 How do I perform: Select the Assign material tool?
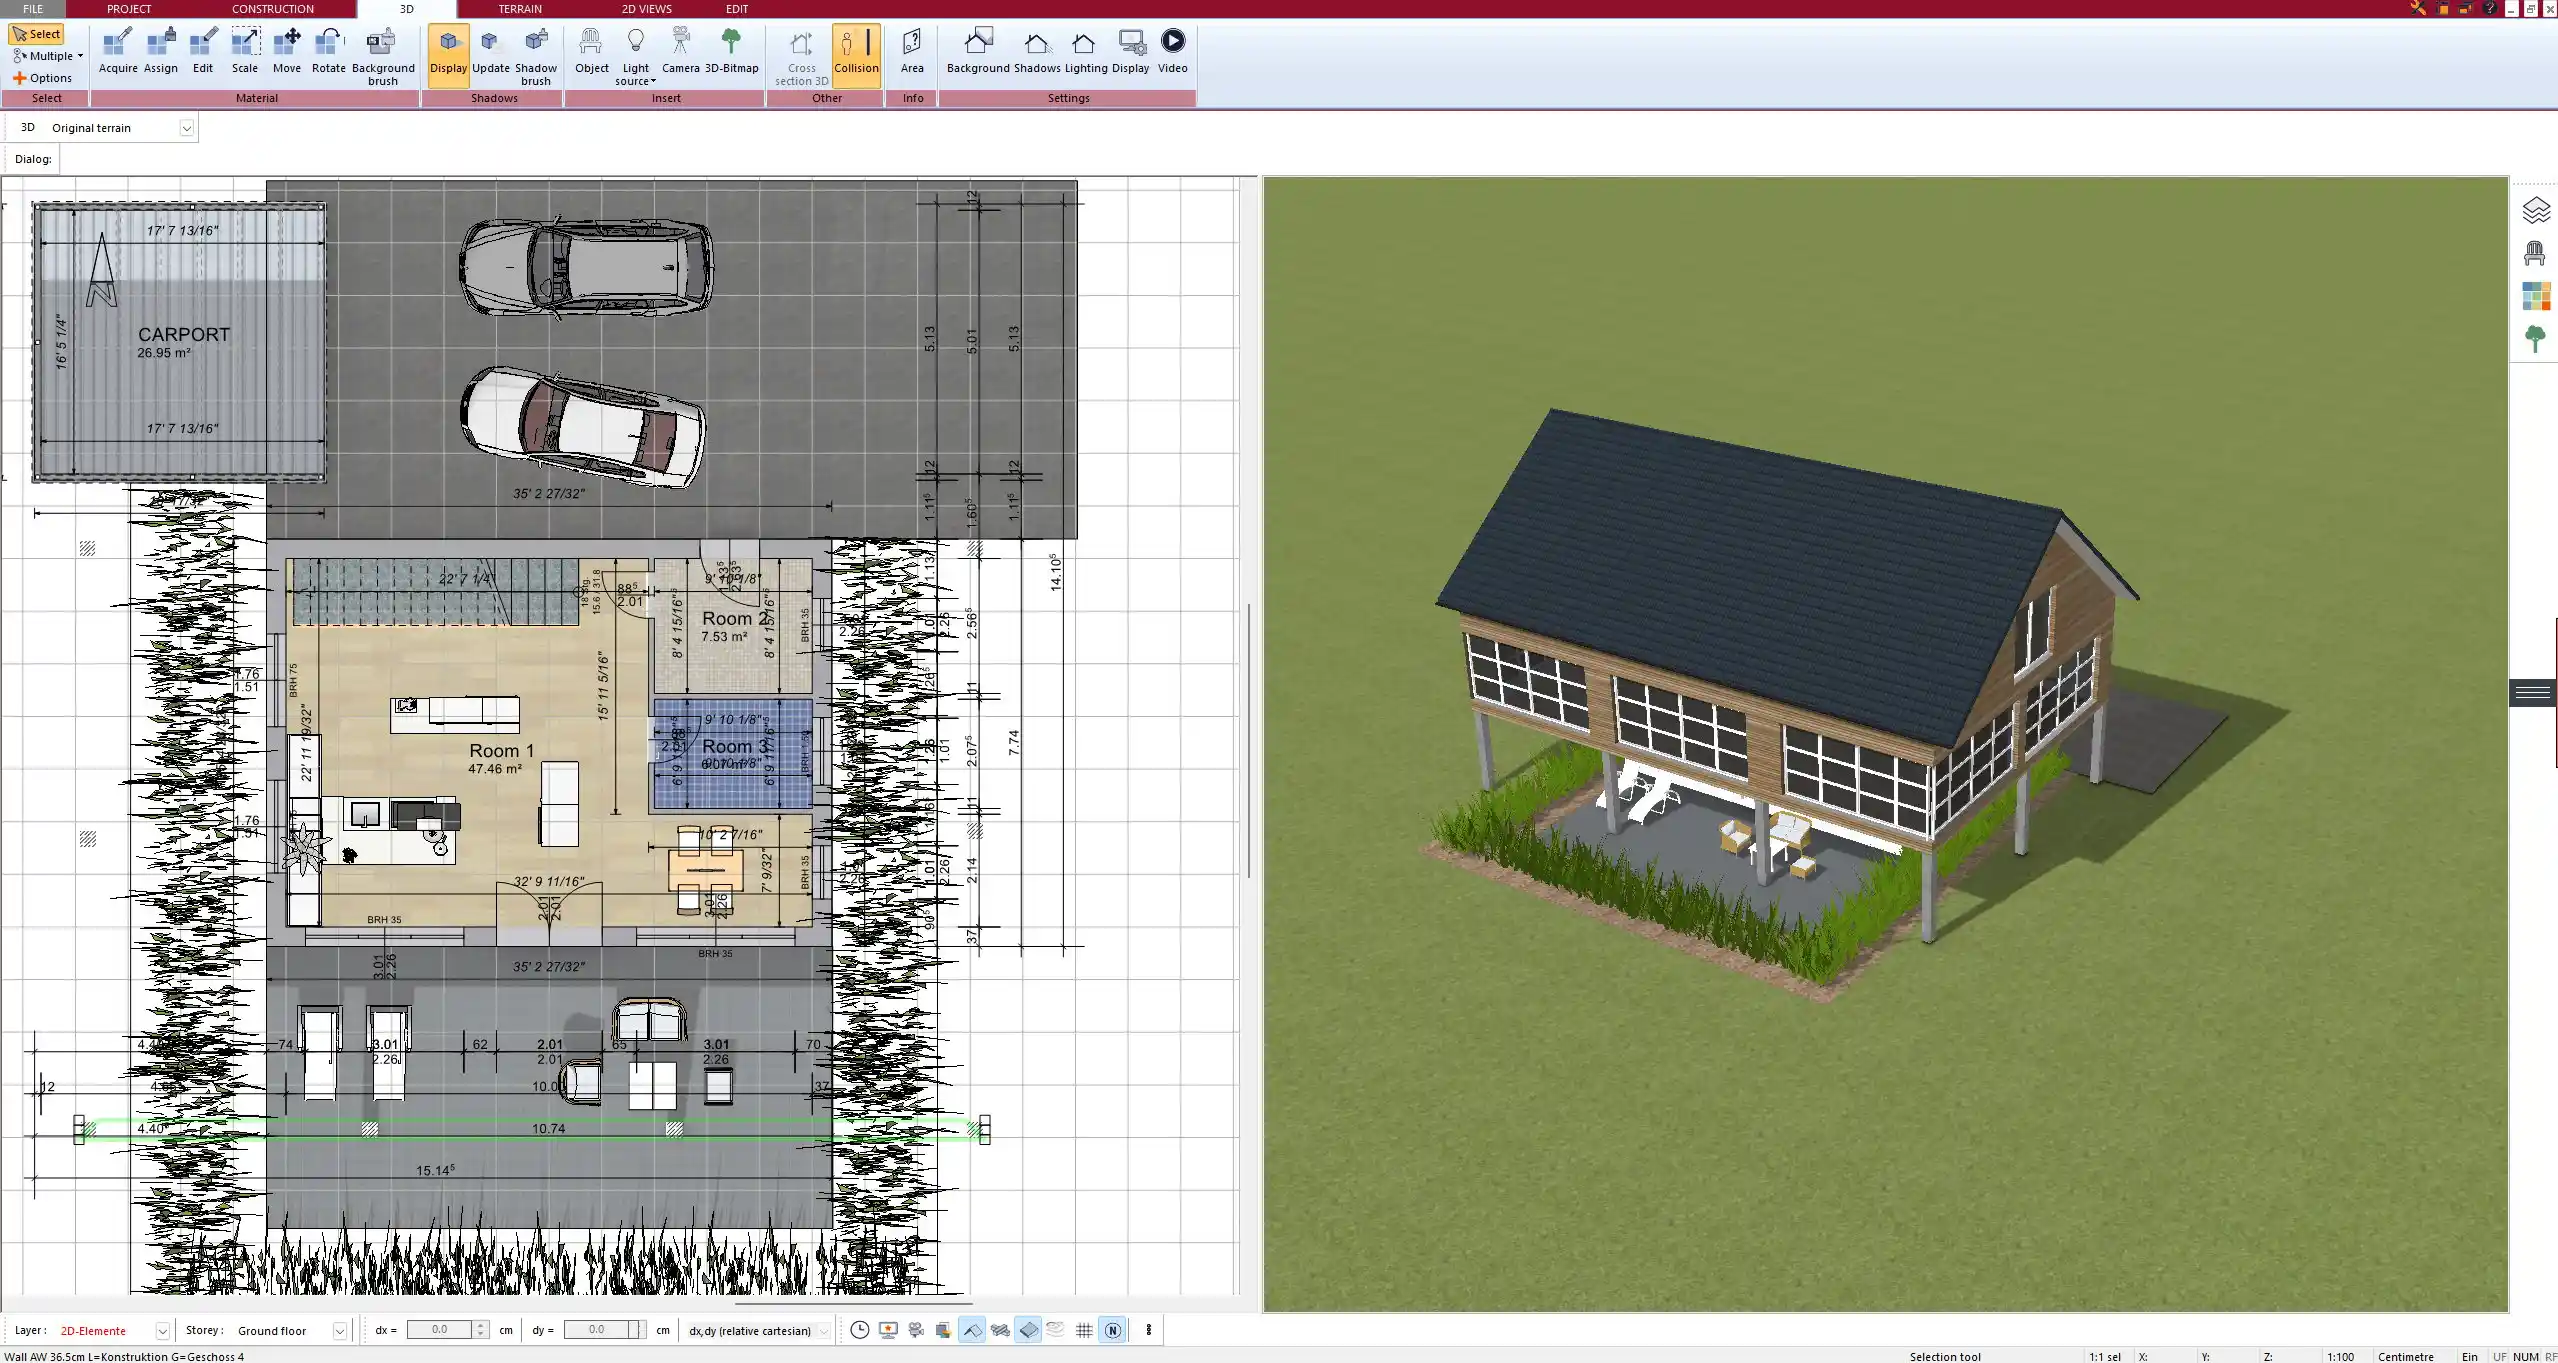[160, 50]
